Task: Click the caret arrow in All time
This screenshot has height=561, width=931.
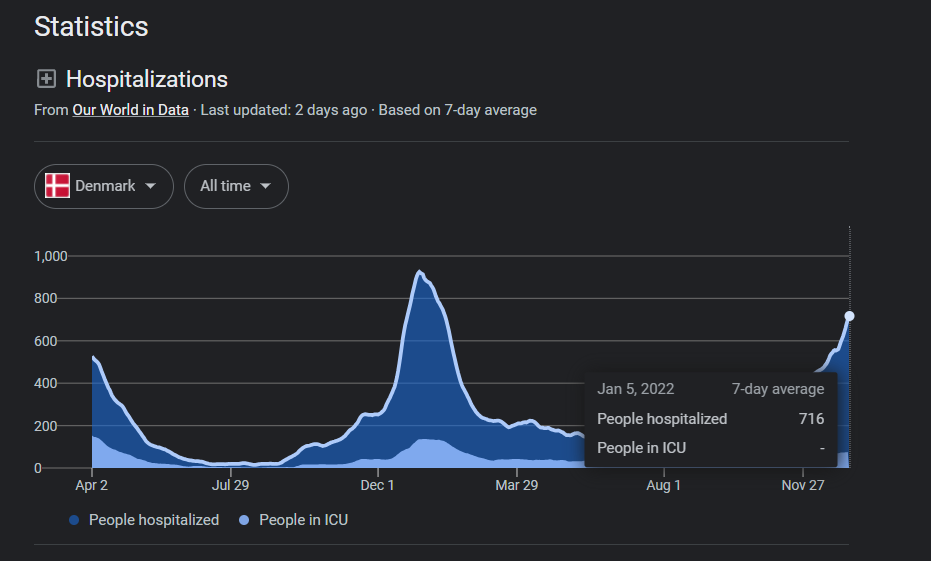Action: pyautogui.click(x=265, y=186)
